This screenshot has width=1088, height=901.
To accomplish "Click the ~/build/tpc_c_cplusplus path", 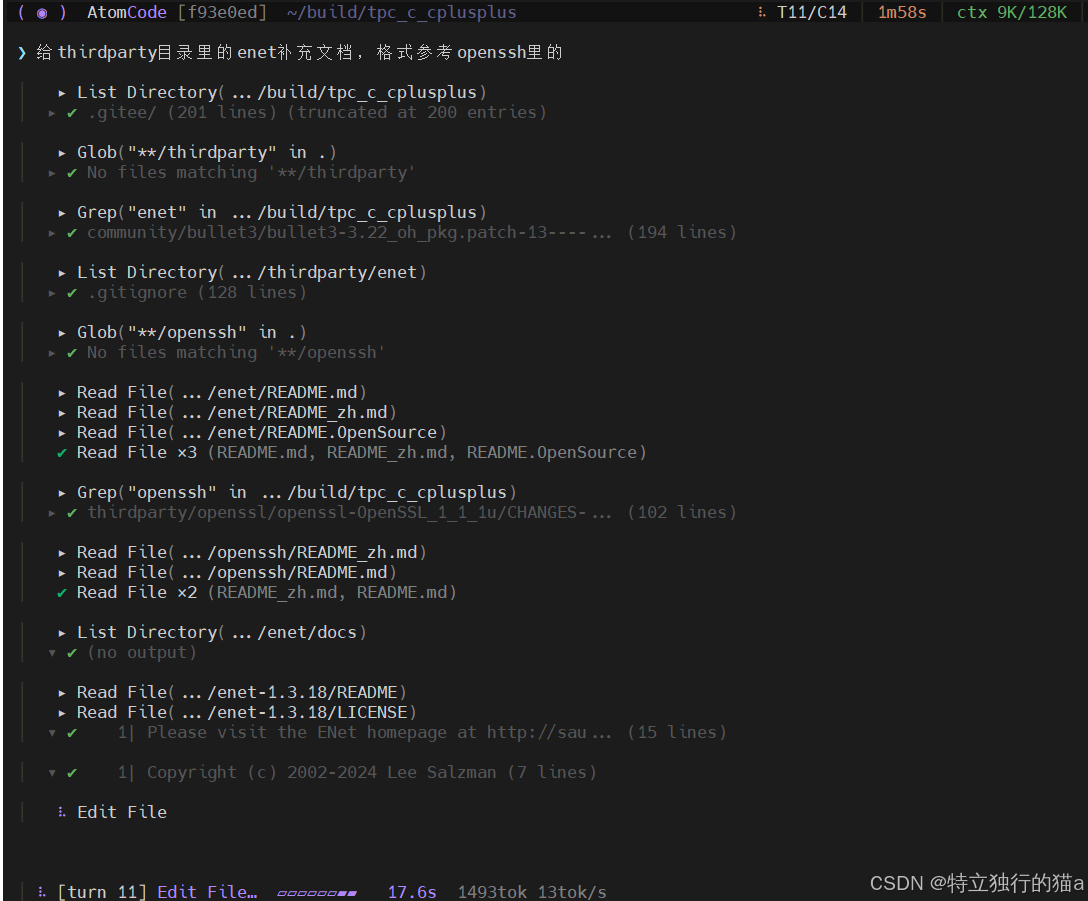I will (402, 12).
